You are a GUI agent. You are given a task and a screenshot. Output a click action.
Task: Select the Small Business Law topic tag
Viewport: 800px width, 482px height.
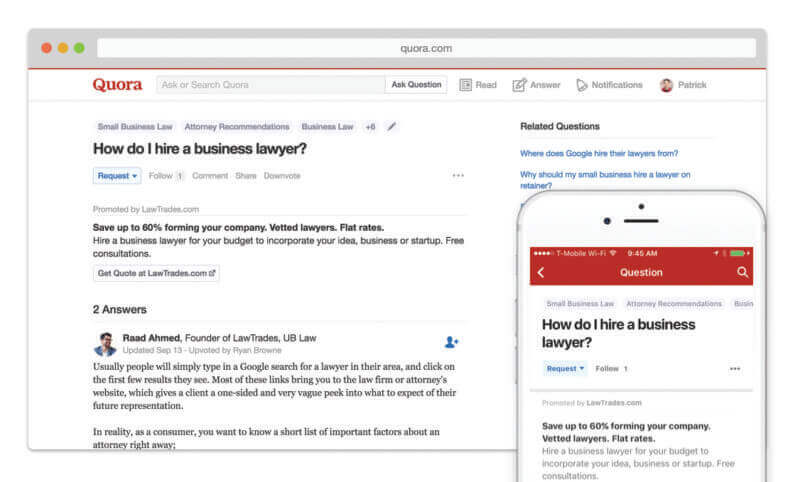coord(135,126)
